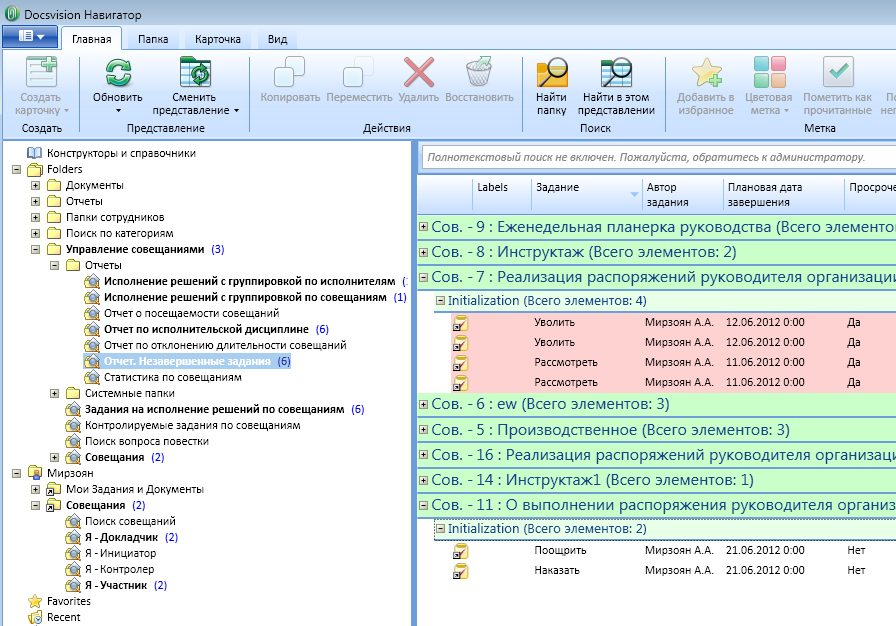Open Отчет по исполнительской дисциплине
This screenshot has height=626, width=896.
tap(206, 329)
